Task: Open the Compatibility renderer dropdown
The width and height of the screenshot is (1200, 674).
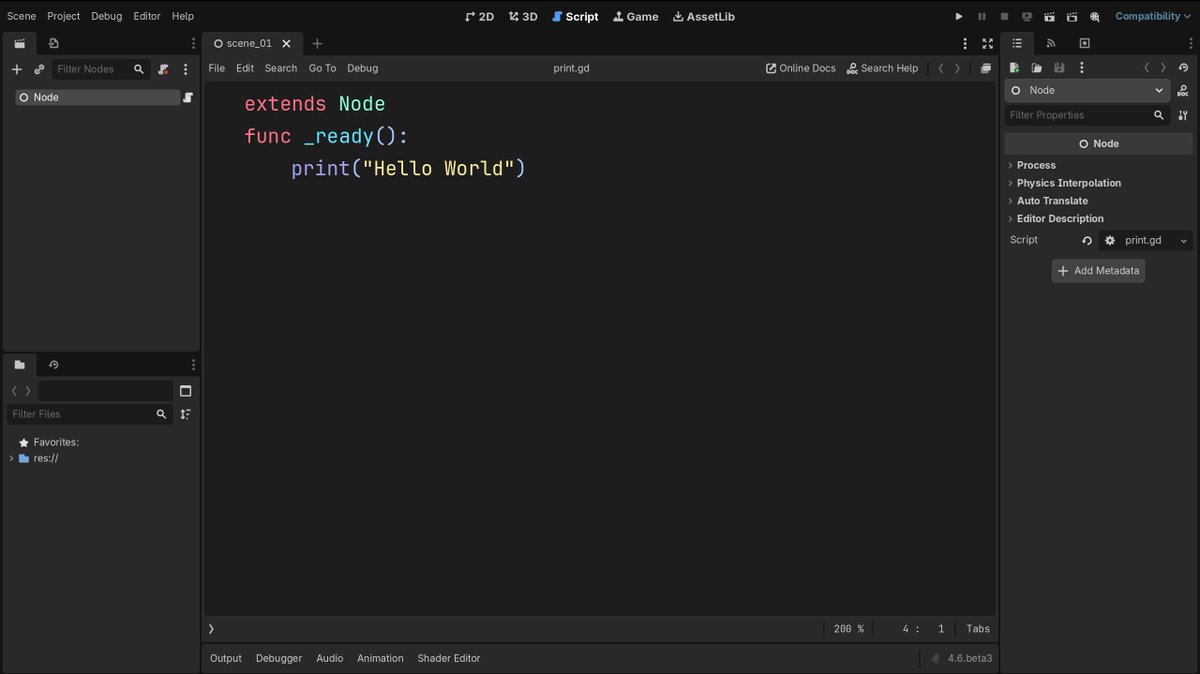Action: [1153, 16]
